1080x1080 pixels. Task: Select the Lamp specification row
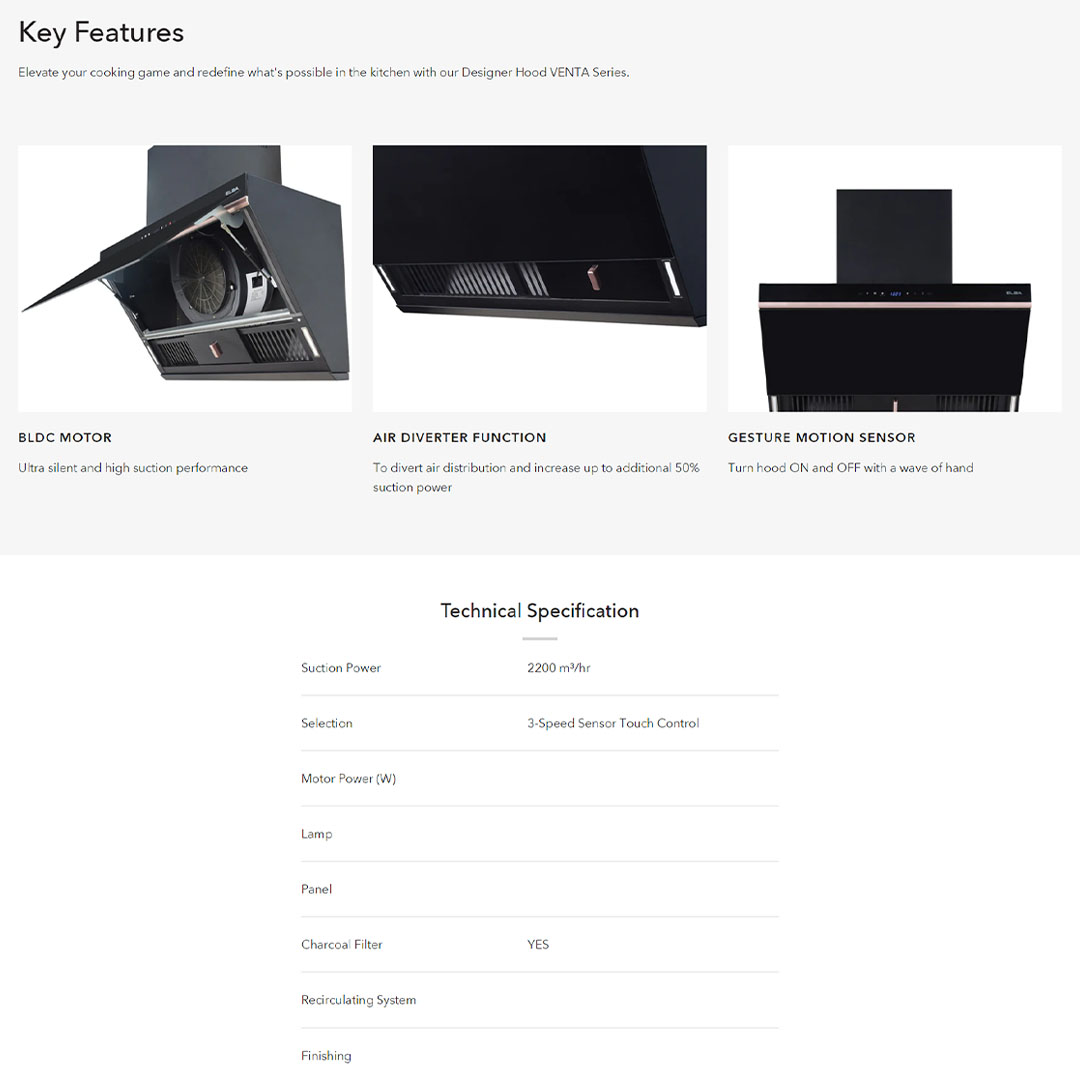540,834
